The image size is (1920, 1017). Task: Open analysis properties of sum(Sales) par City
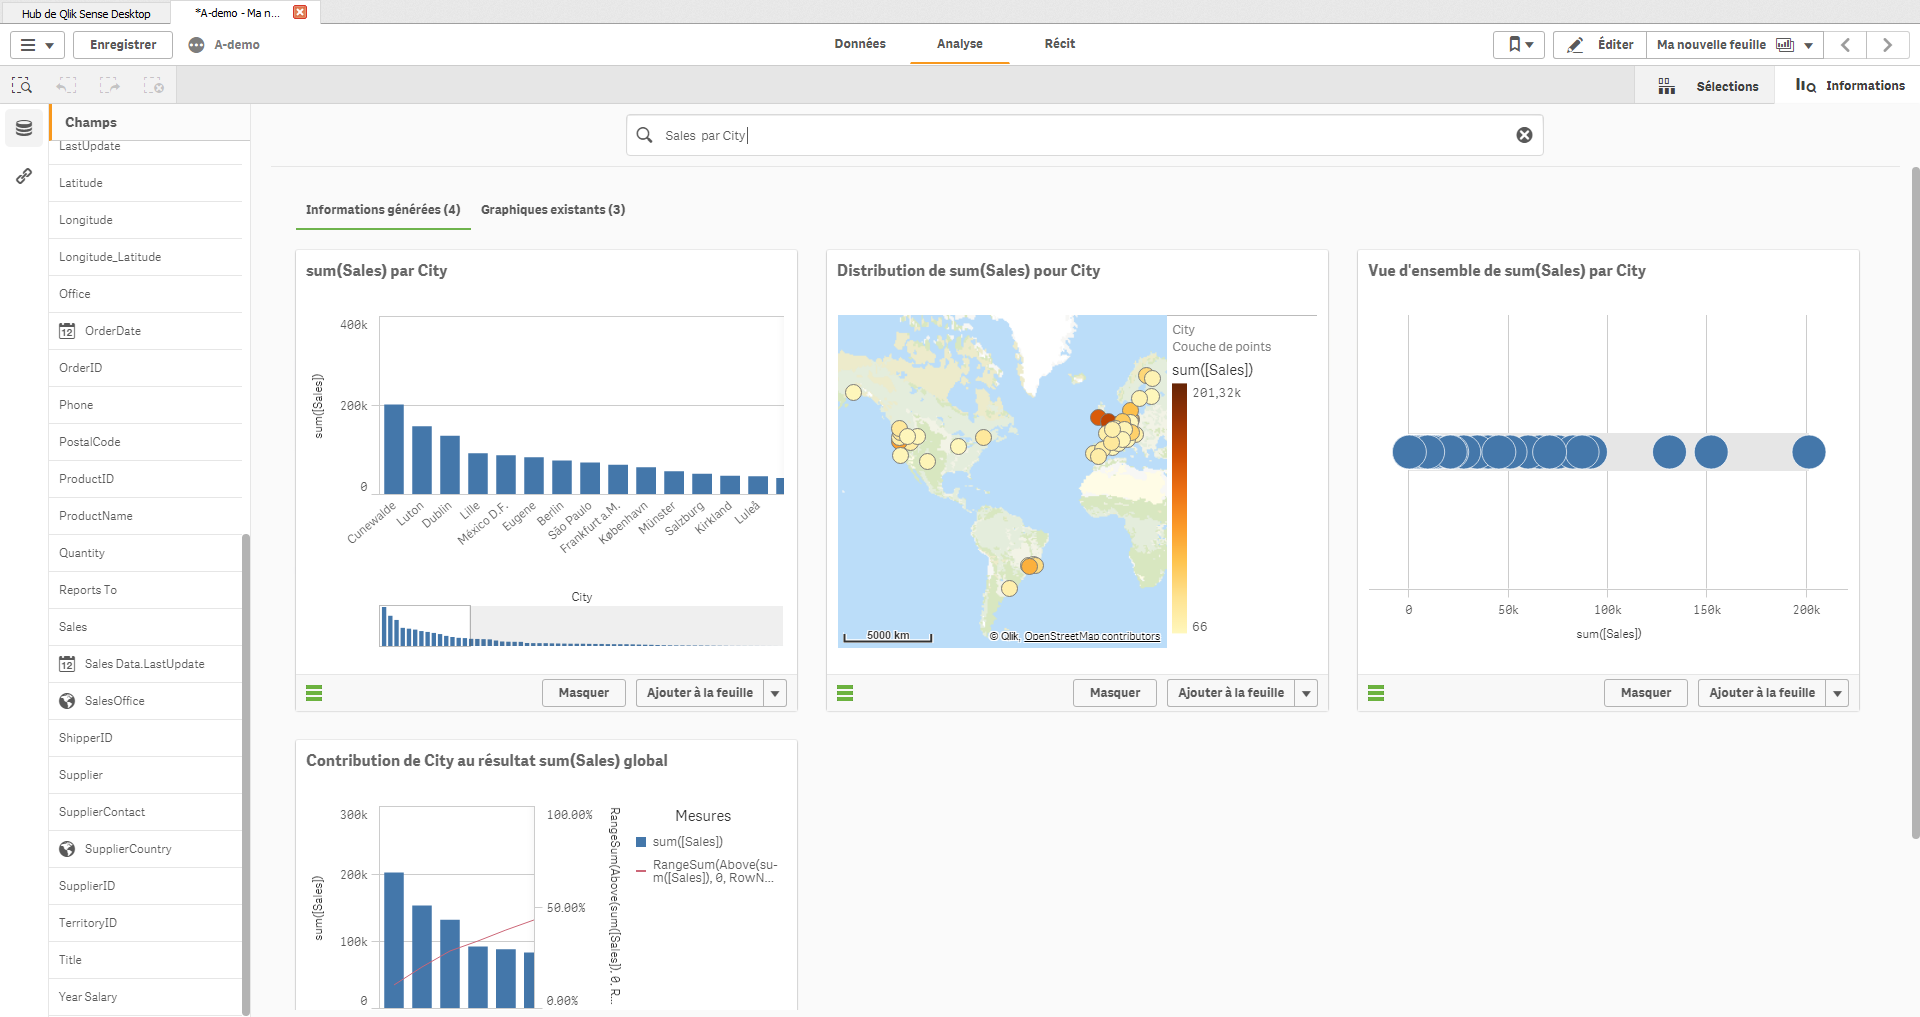pyautogui.click(x=314, y=693)
